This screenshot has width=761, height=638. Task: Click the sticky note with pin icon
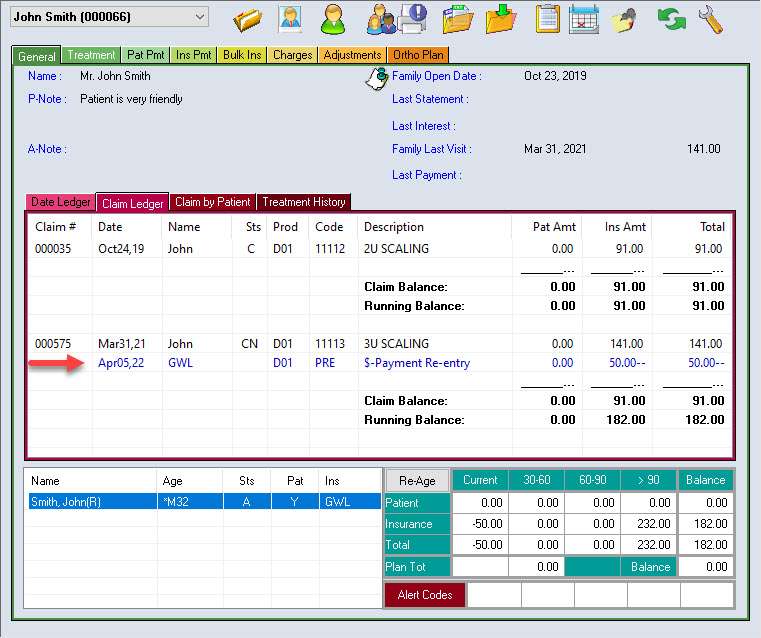(x=624, y=20)
